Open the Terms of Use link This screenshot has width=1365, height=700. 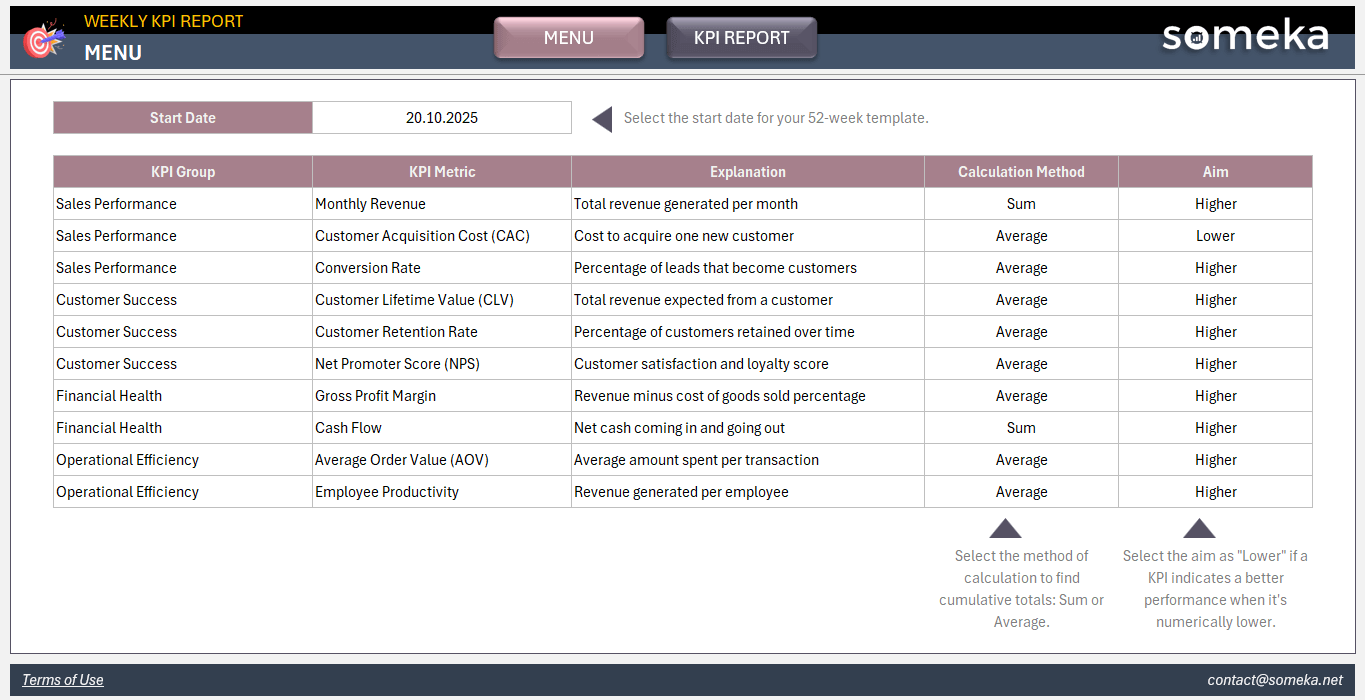[63, 680]
